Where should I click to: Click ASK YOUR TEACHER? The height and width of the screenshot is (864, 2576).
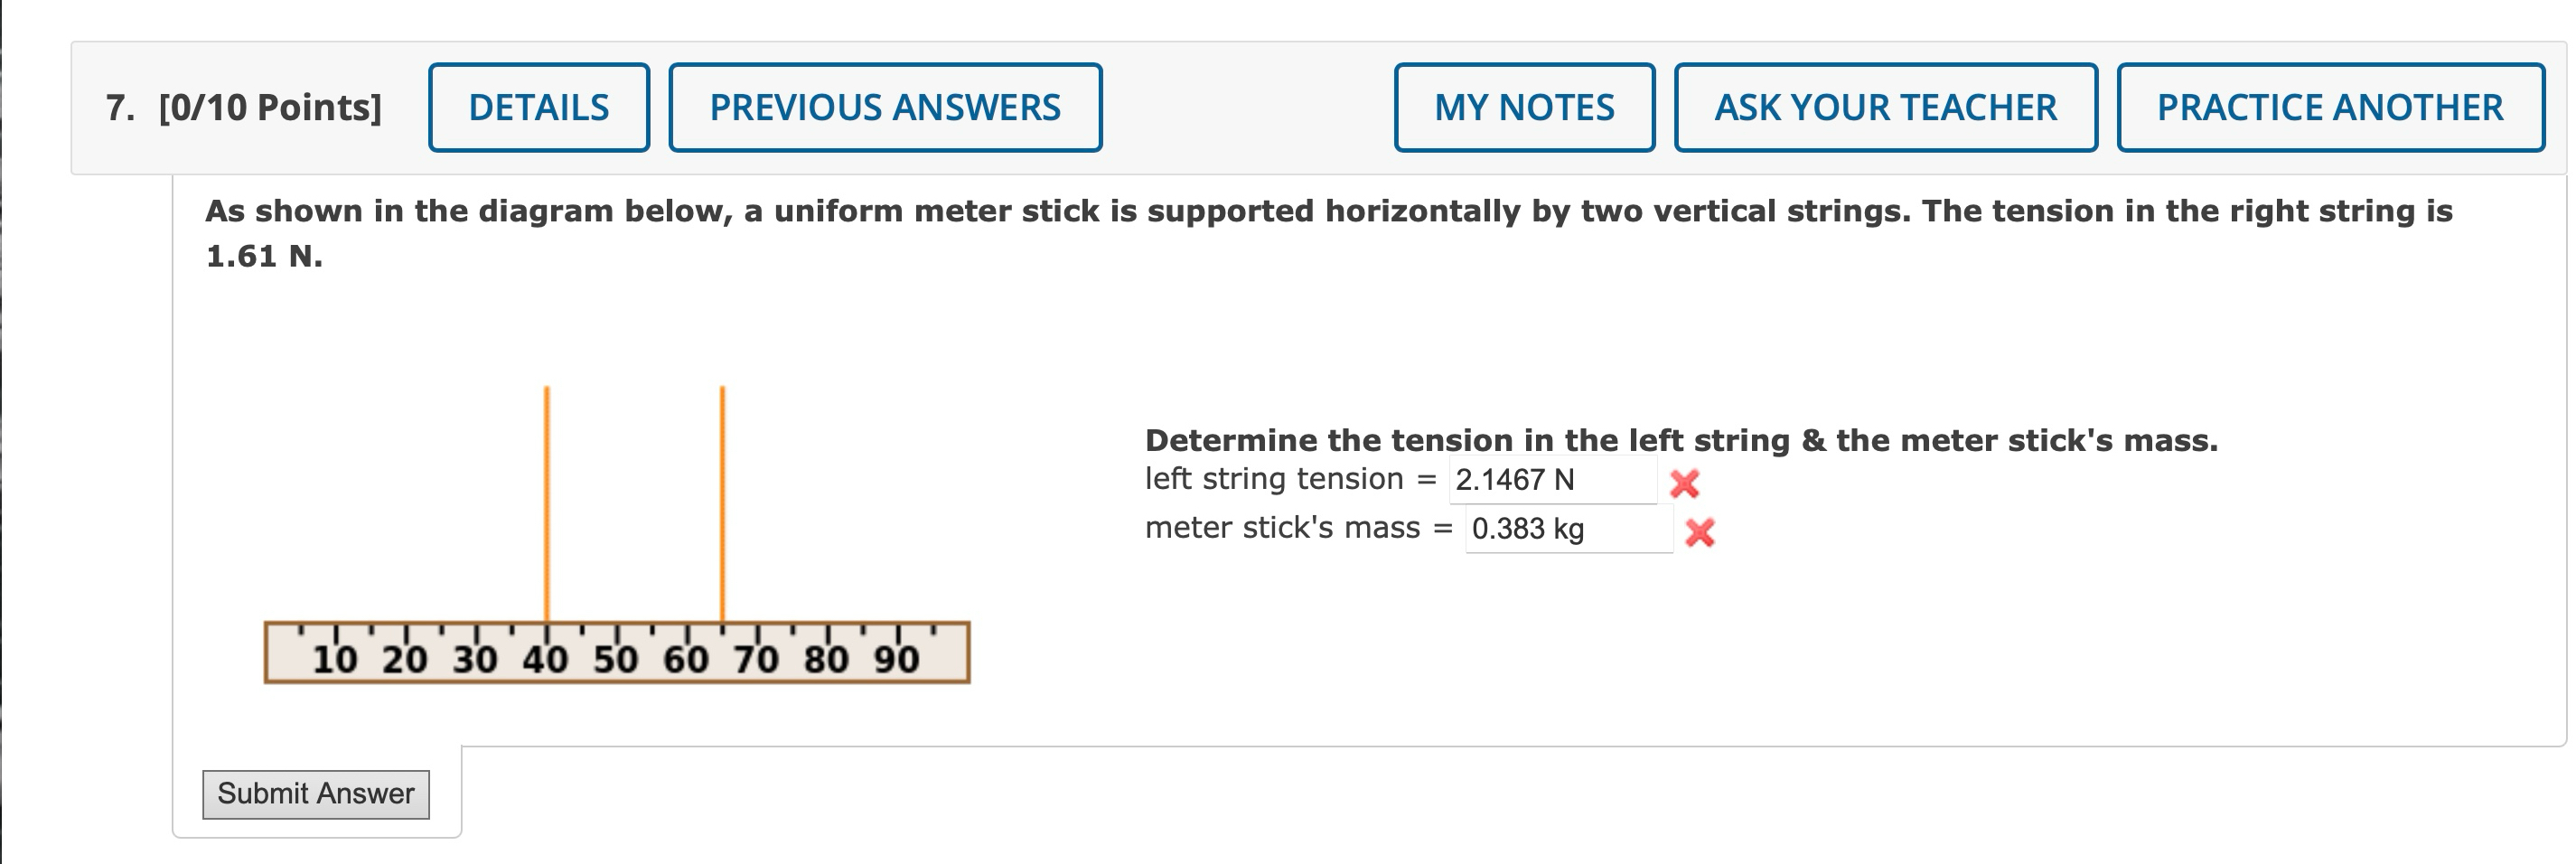(x=1885, y=106)
